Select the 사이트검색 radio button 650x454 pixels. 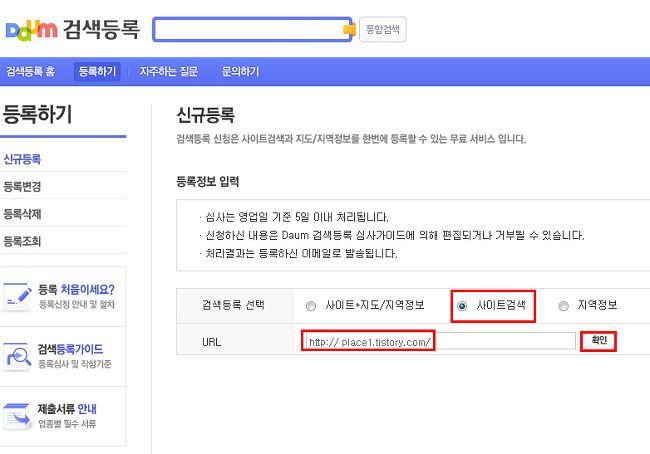point(462,306)
